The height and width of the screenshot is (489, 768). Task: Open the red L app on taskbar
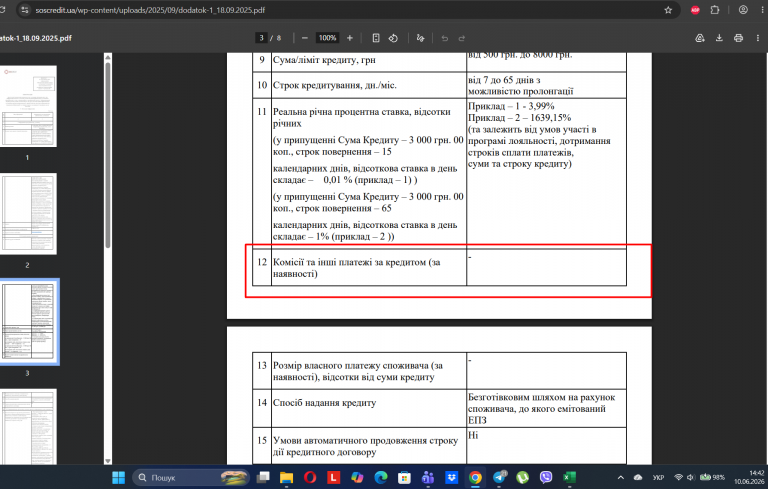[x=334, y=477]
